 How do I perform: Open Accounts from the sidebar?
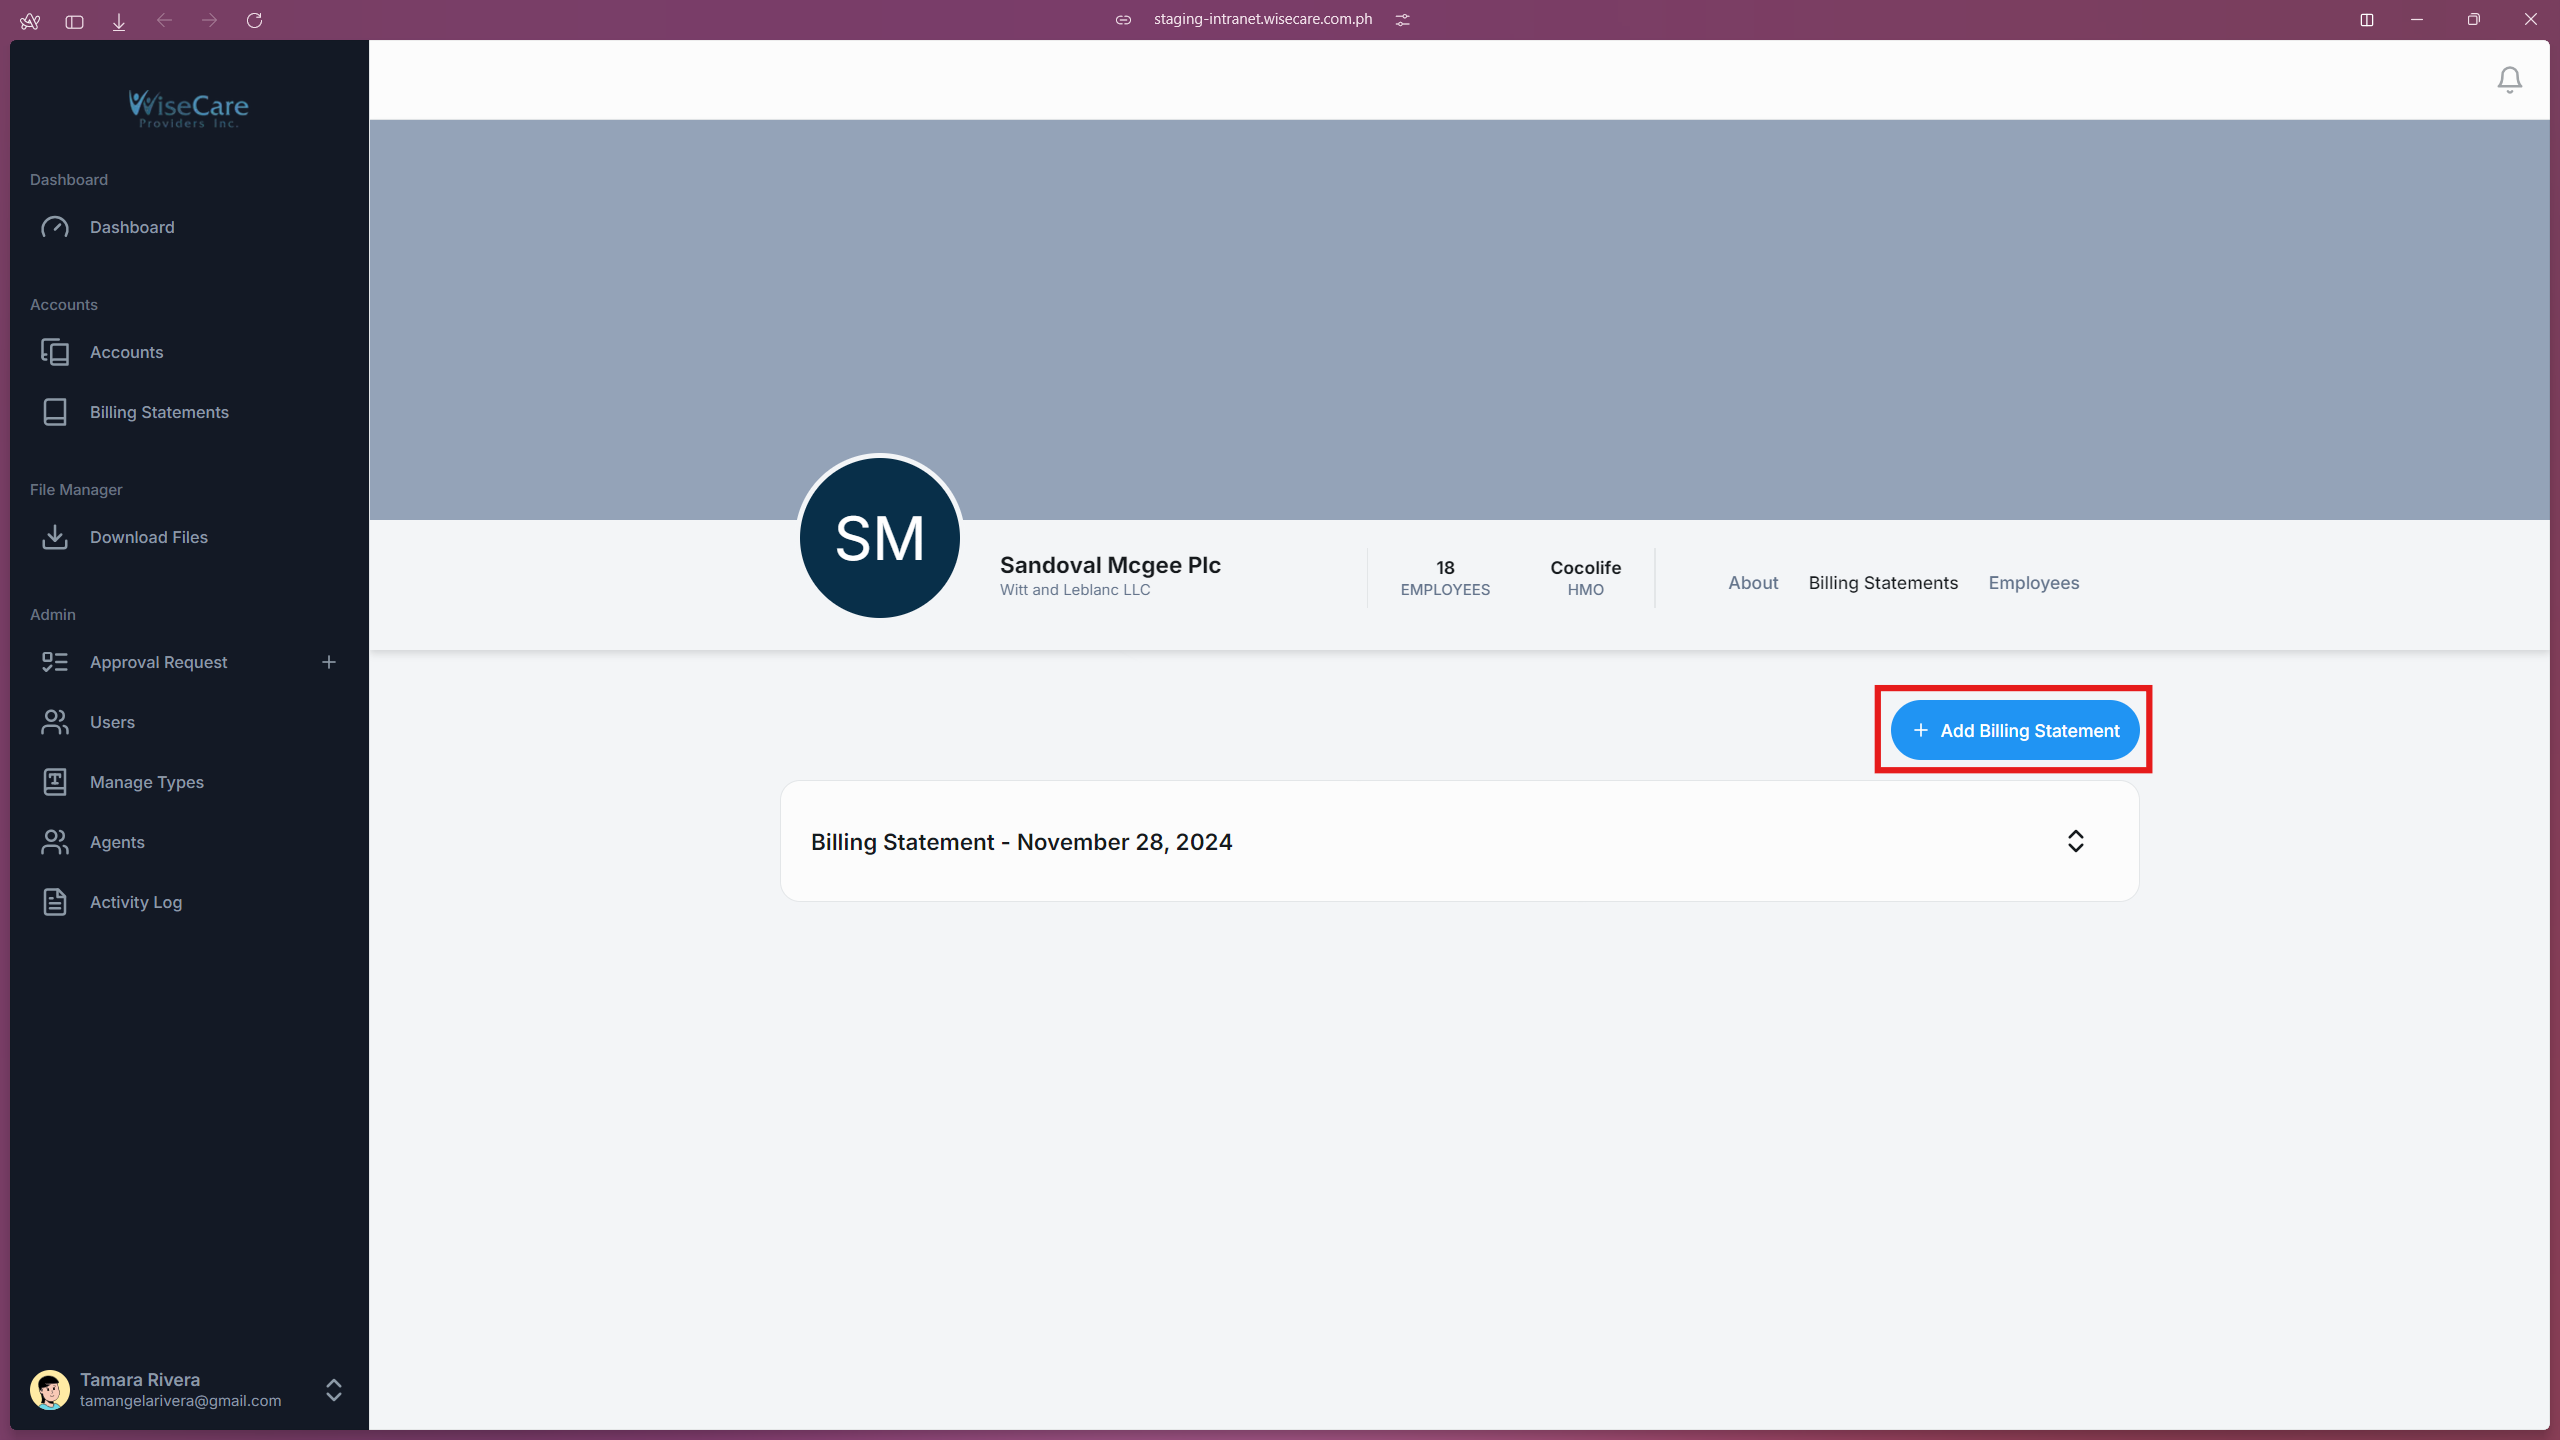coord(126,352)
